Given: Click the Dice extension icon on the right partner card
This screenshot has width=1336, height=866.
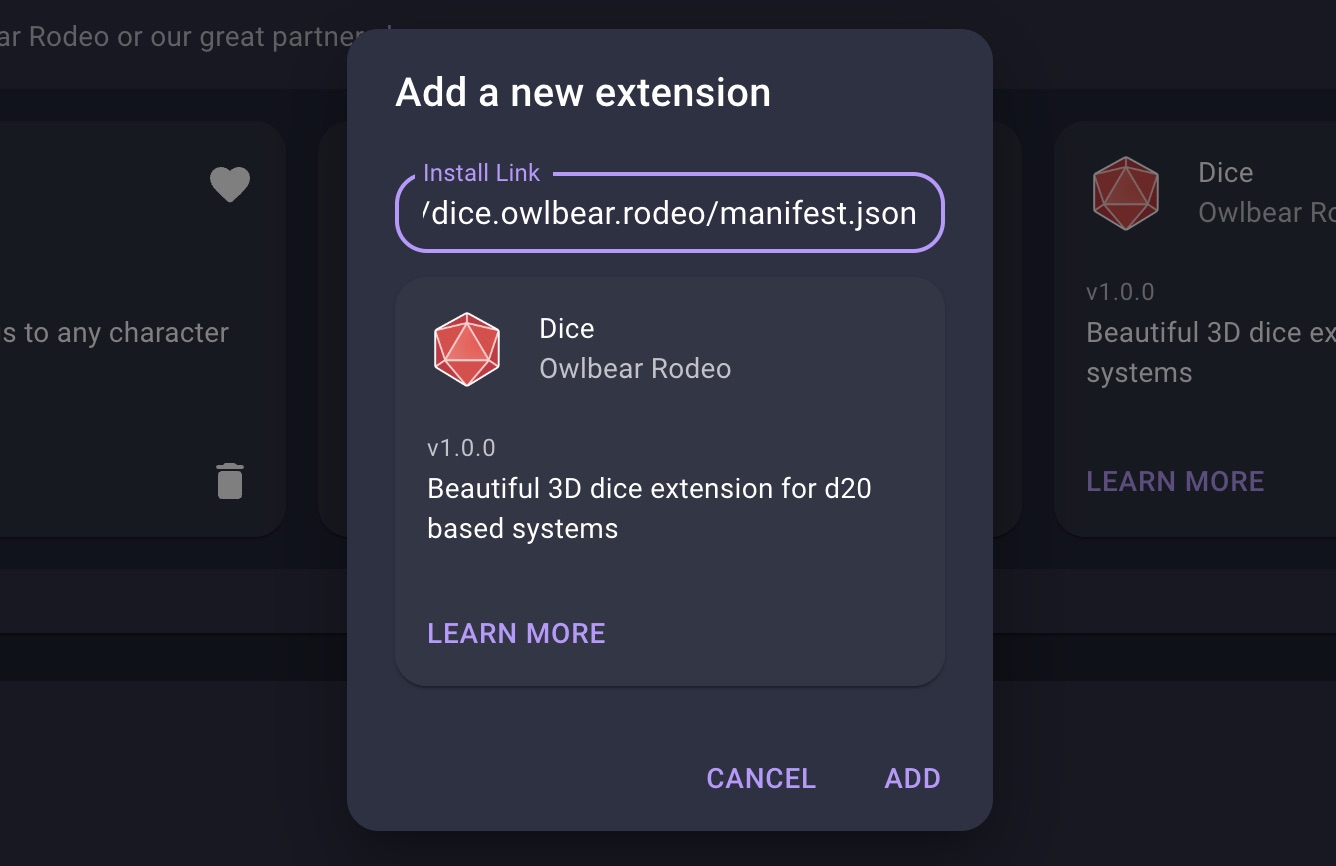Looking at the screenshot, I should [x=1126, y=193].
